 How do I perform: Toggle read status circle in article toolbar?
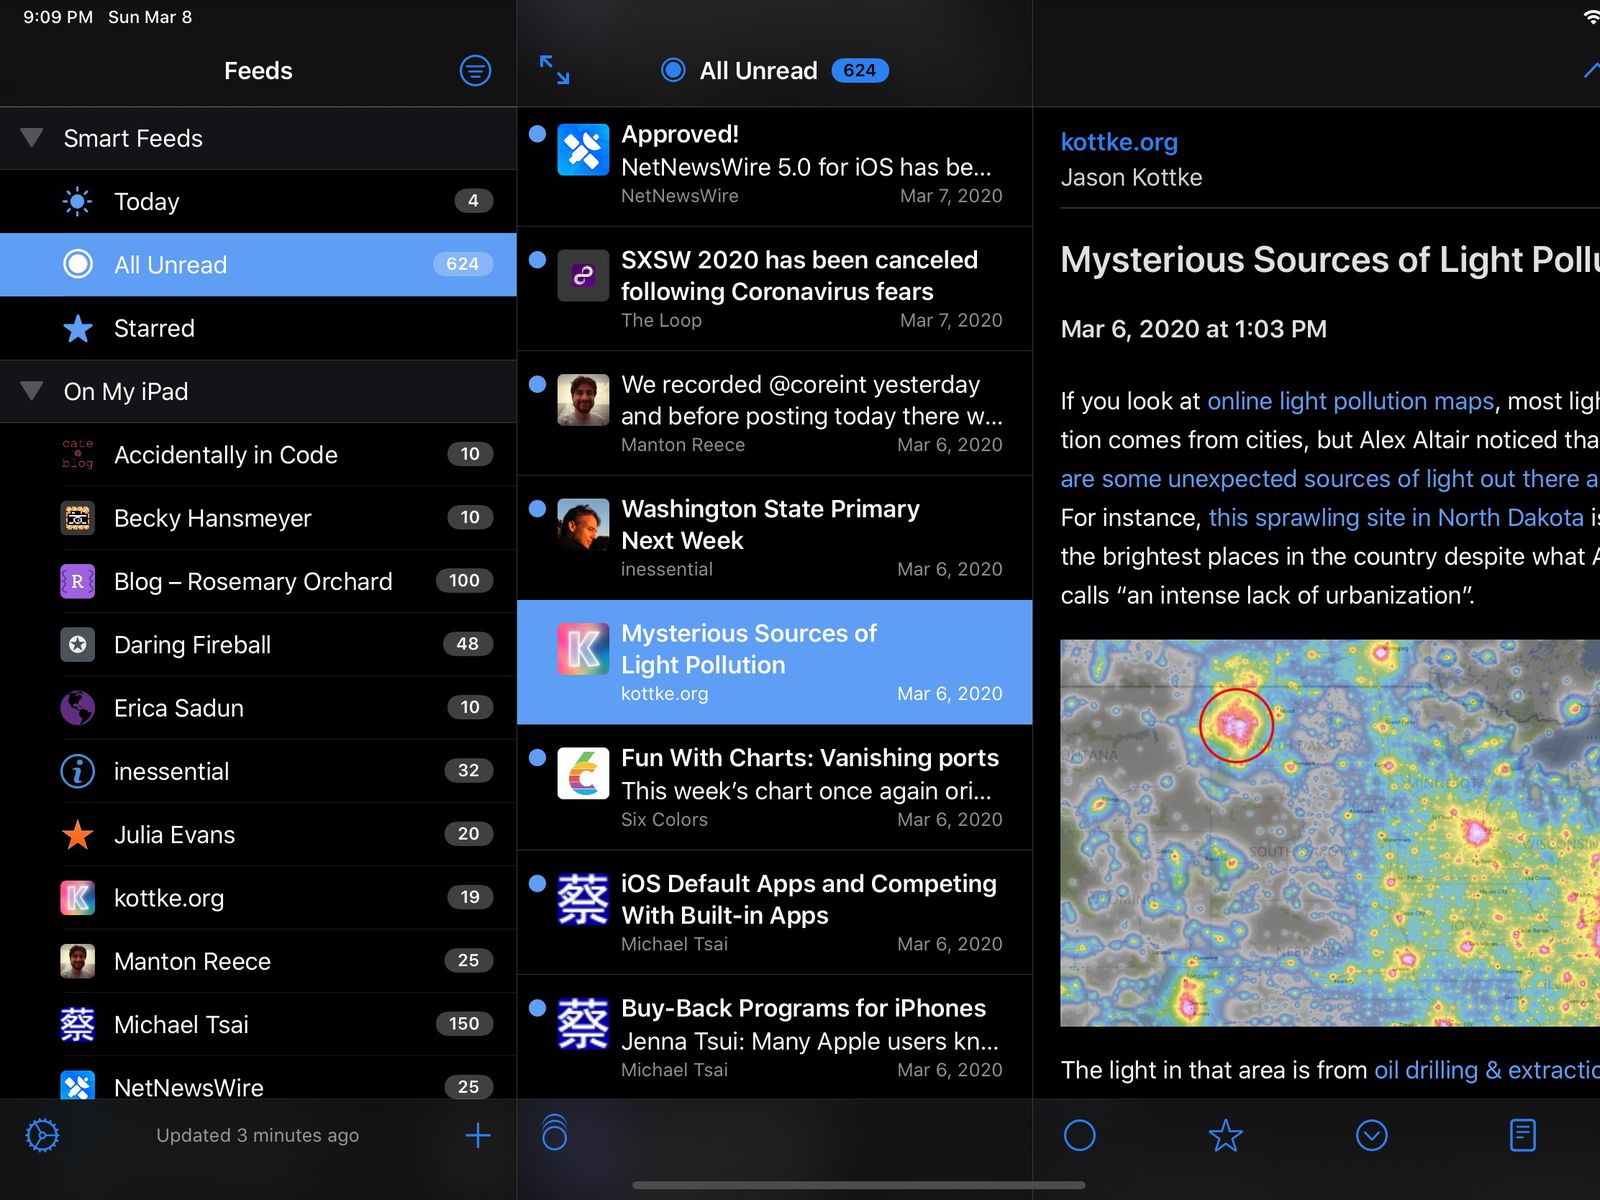[1079, 1135]
